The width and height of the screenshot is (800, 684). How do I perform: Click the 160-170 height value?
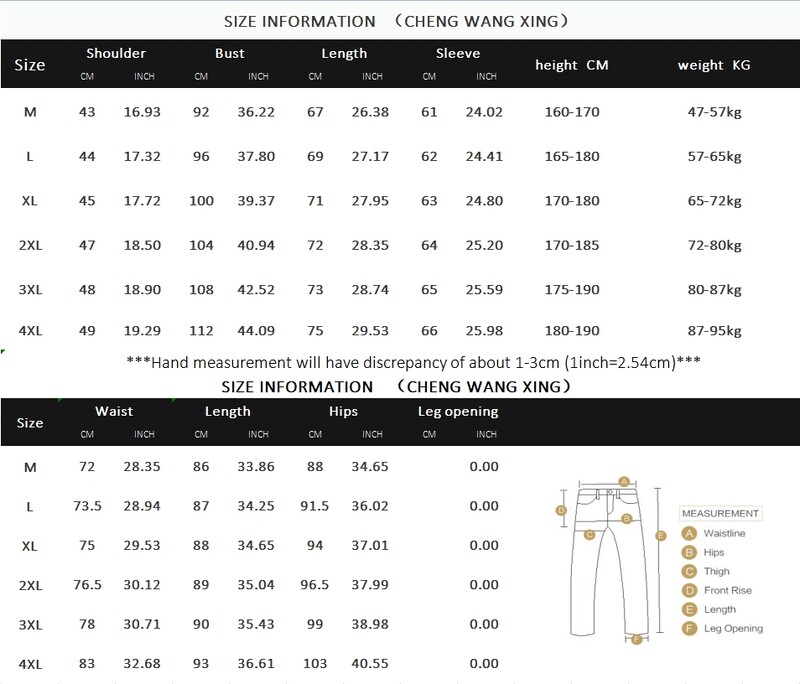click(573, 112)
